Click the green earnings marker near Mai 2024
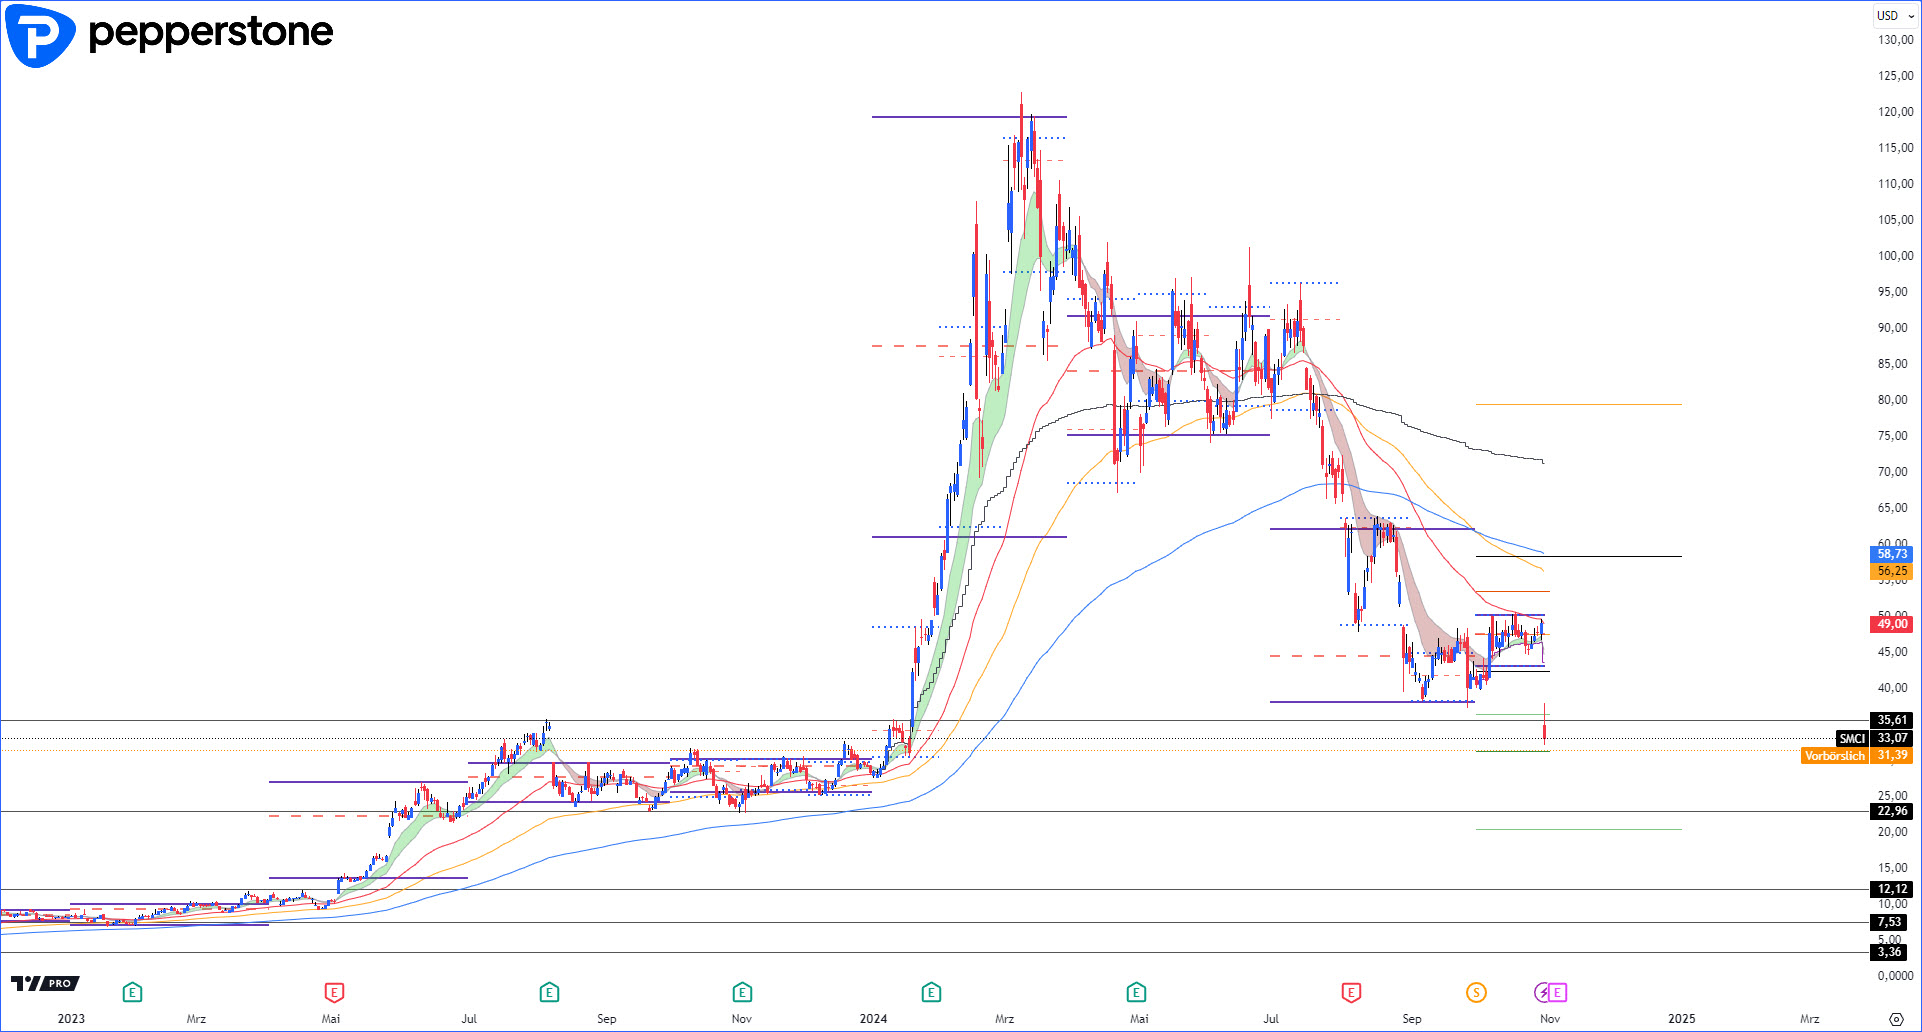The image size is (1922, 1032). (1136, 992)
